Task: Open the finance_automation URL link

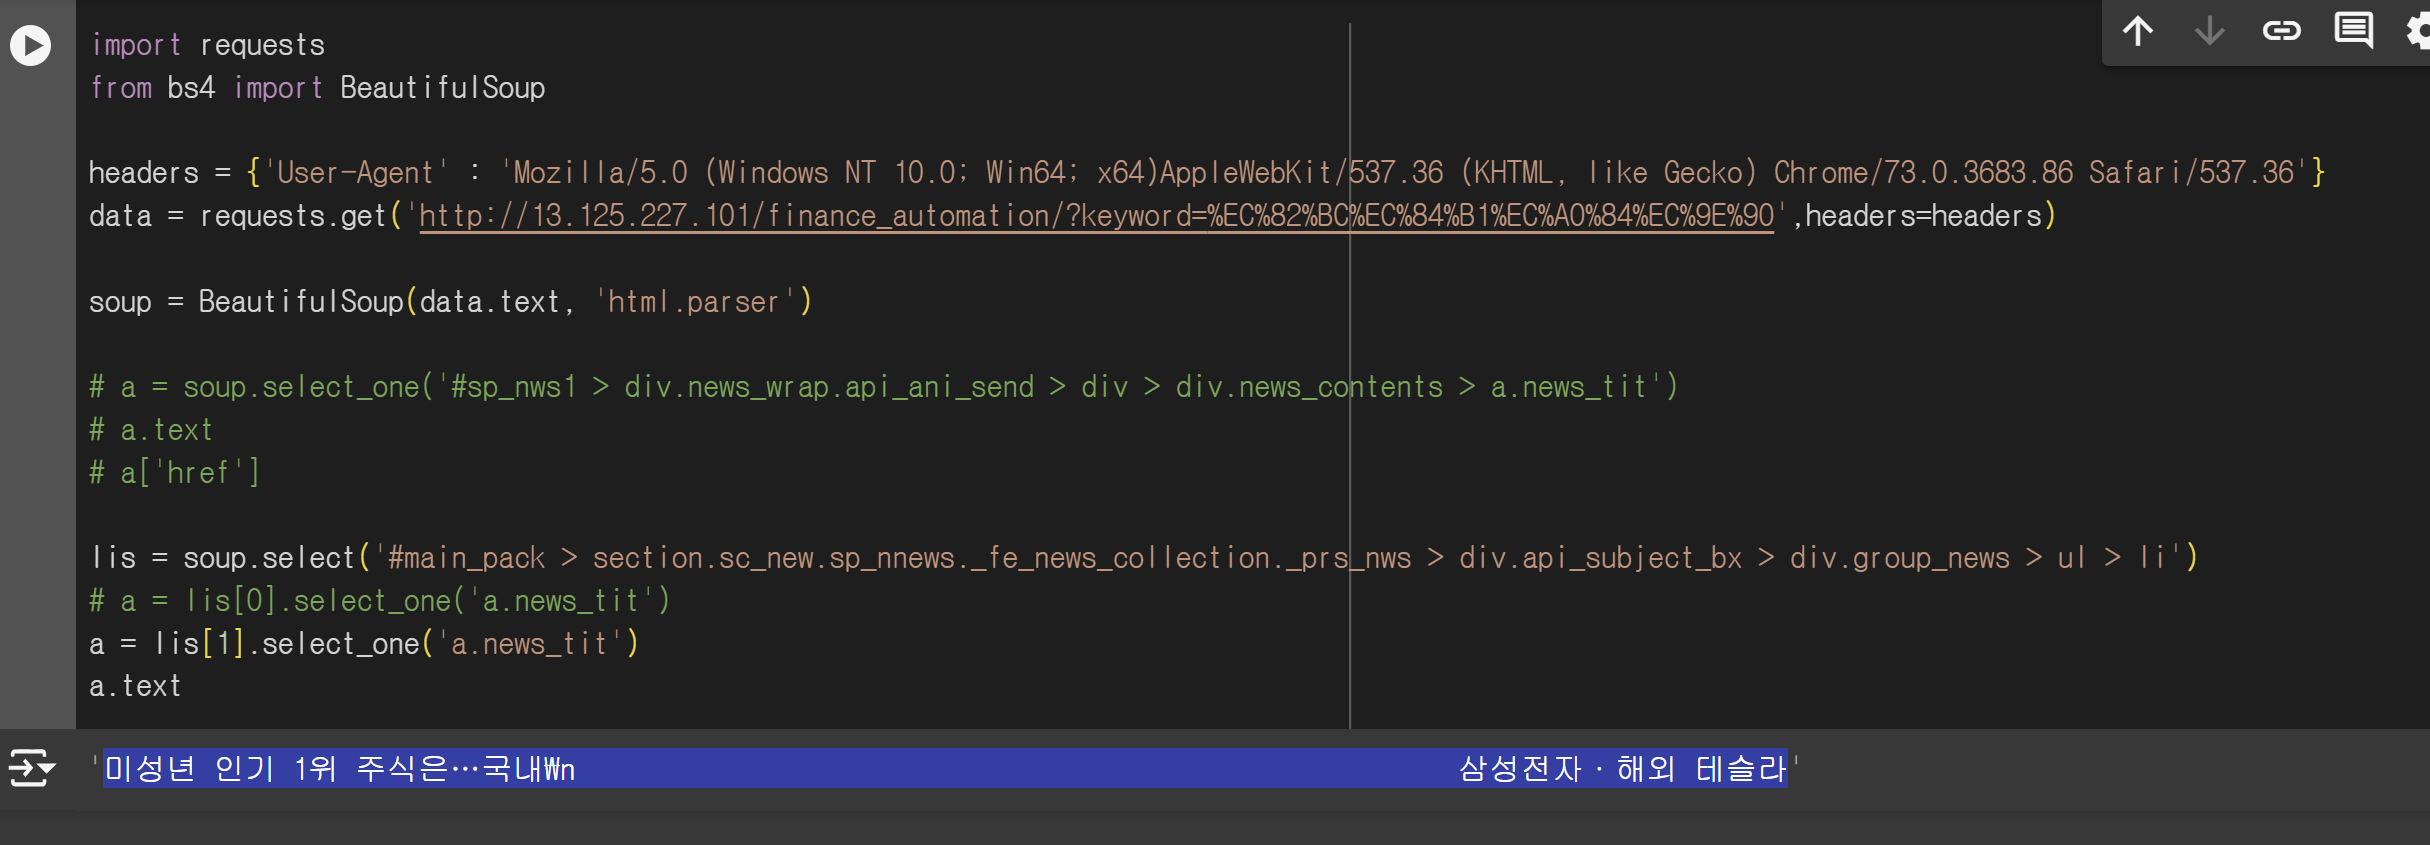Action: [x=1096, y=216]
